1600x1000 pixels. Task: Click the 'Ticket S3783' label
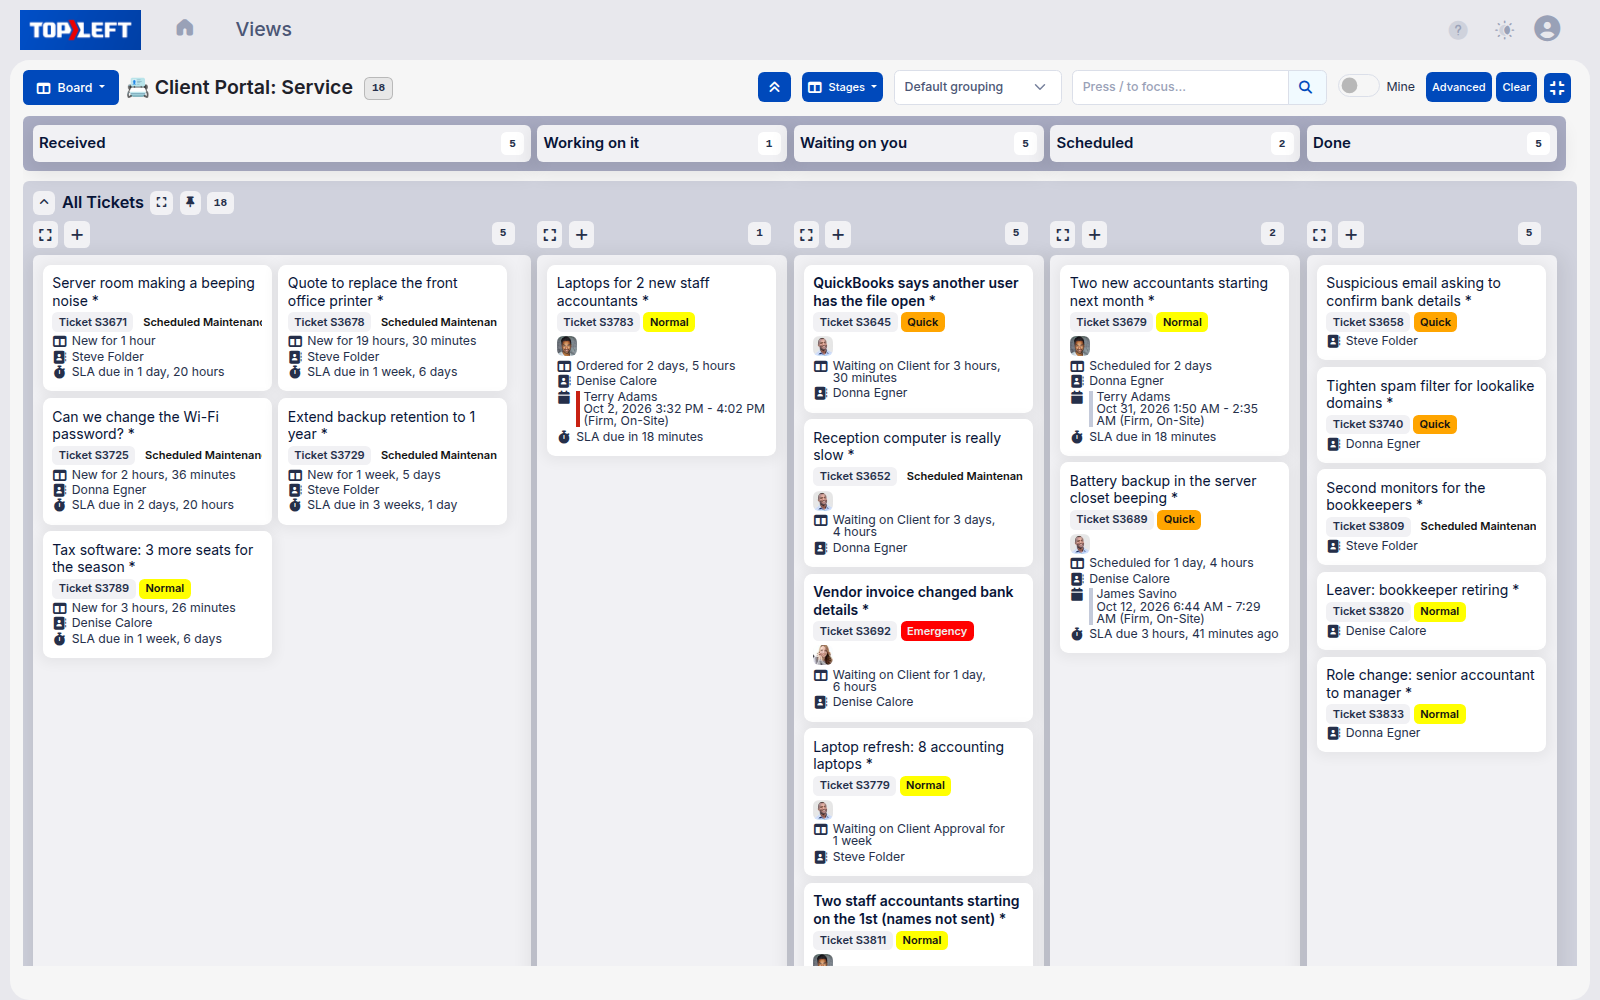(598, 322)
